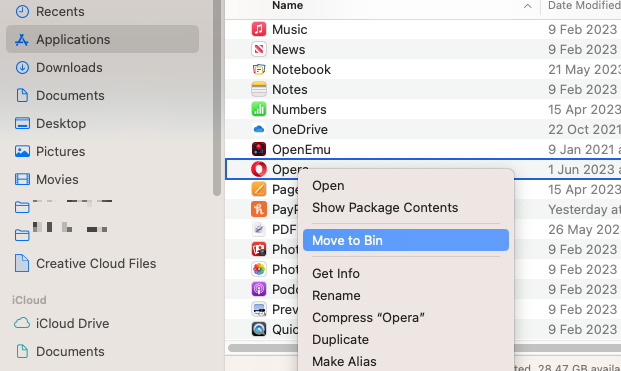Click the Photo Booth app icon
The height and width of the screenshot is (371, 621).
coord(259,249)
